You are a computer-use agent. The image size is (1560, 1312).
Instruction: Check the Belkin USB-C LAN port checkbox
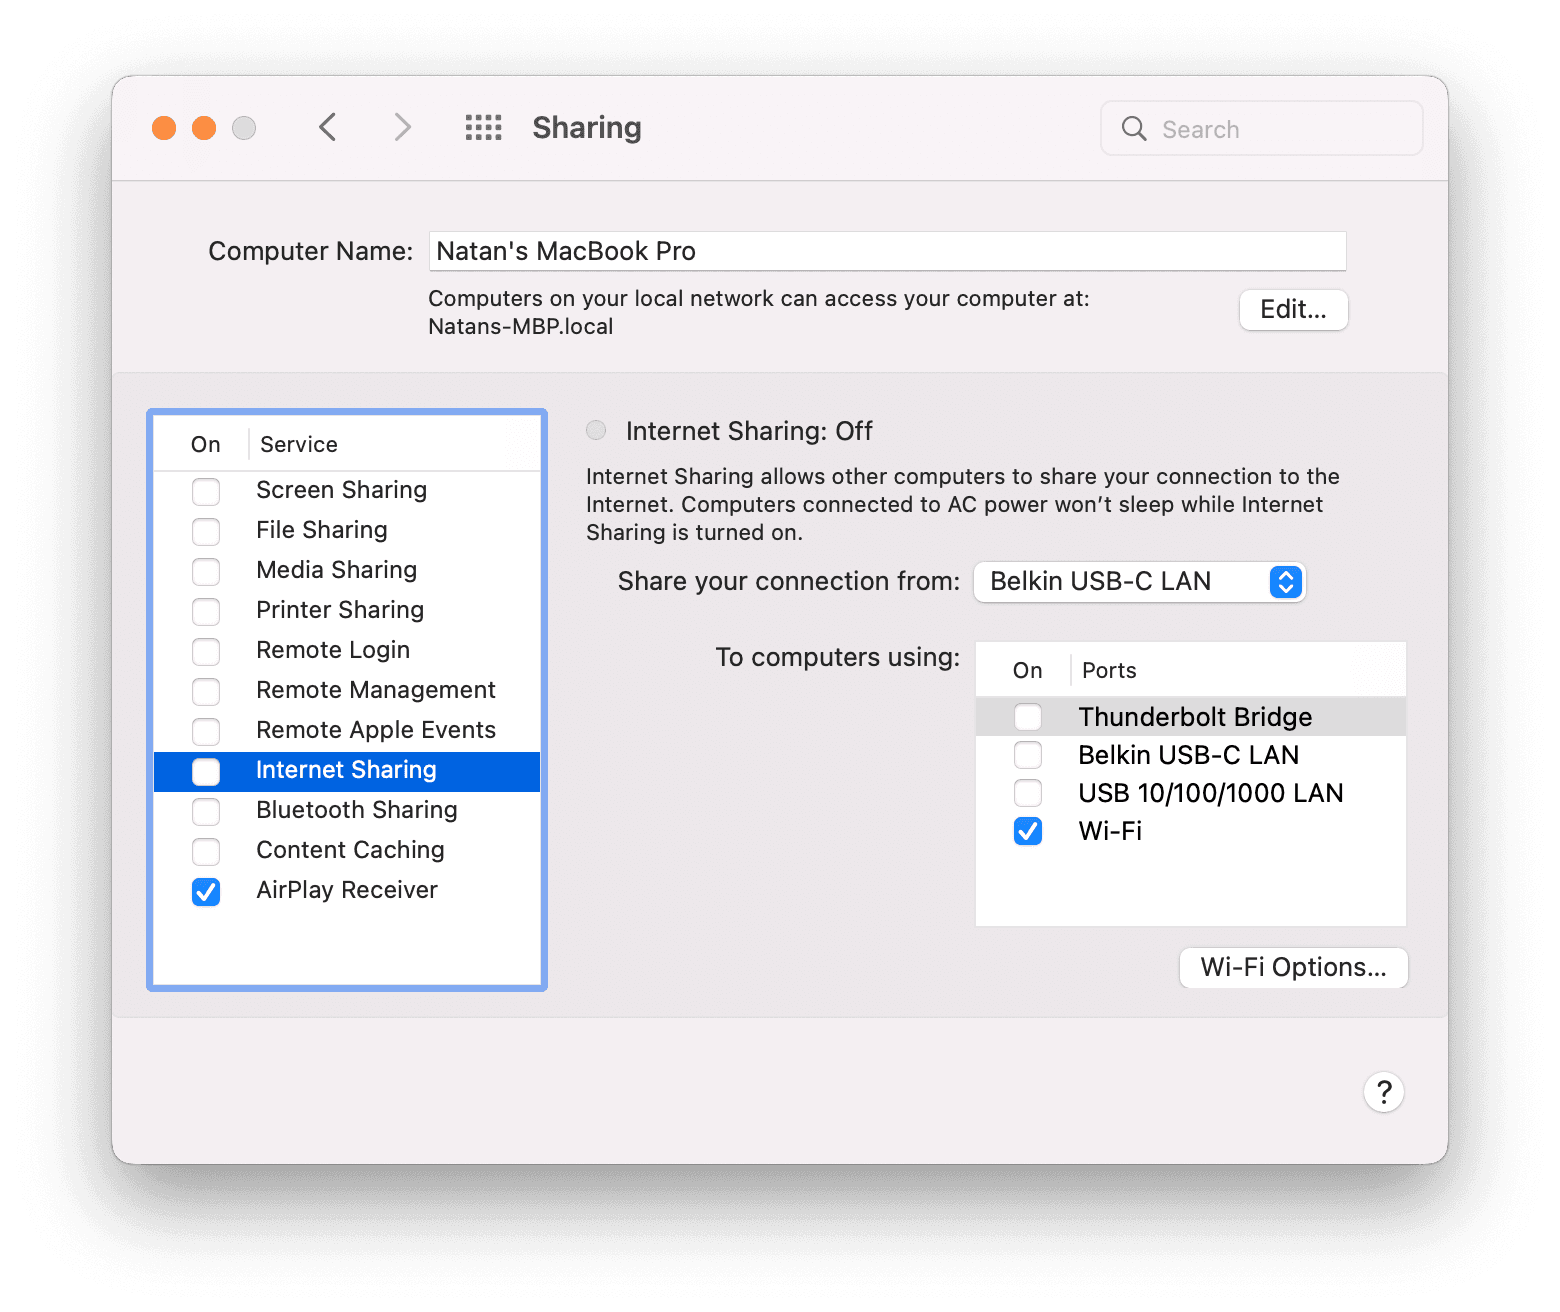[x=1028, y=755]
